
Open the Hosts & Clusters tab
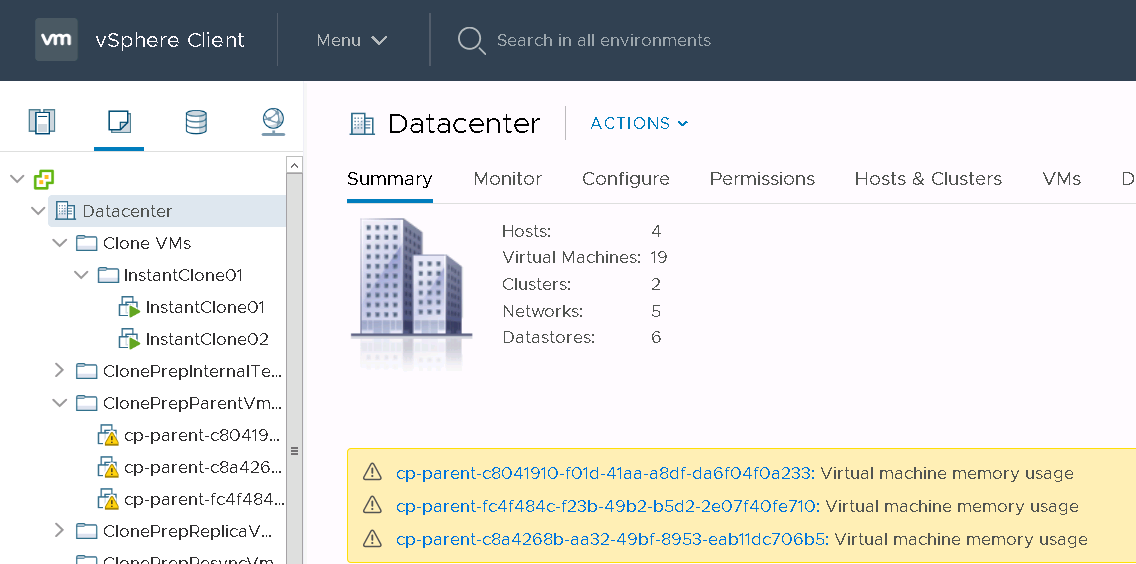(x=928, y=179)
